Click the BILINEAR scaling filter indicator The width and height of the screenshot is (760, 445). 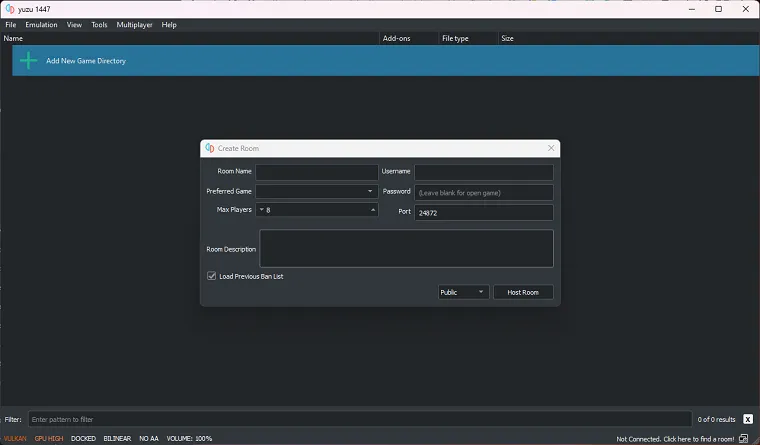click(117, 438)
